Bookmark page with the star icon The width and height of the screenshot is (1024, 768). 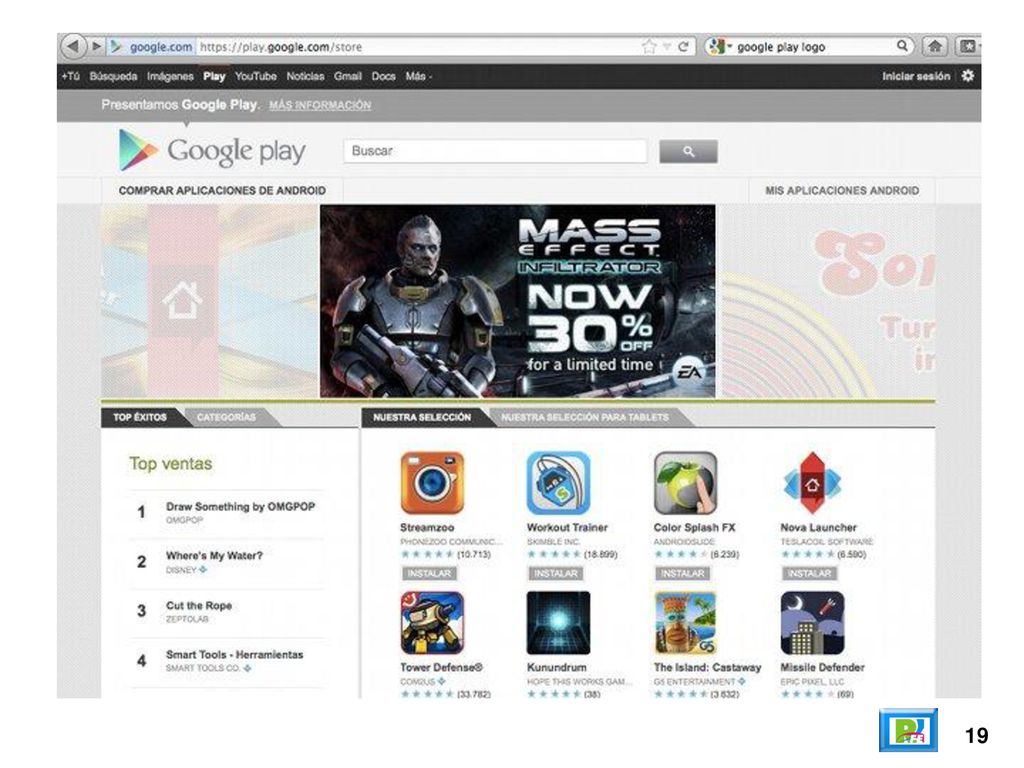(x=648, y=46)
